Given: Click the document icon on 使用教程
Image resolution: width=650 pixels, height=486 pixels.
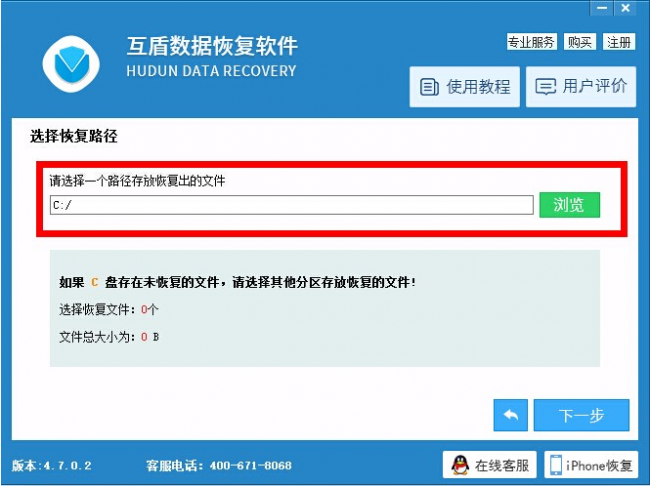Looking at the screenshot, I should 429,87.
